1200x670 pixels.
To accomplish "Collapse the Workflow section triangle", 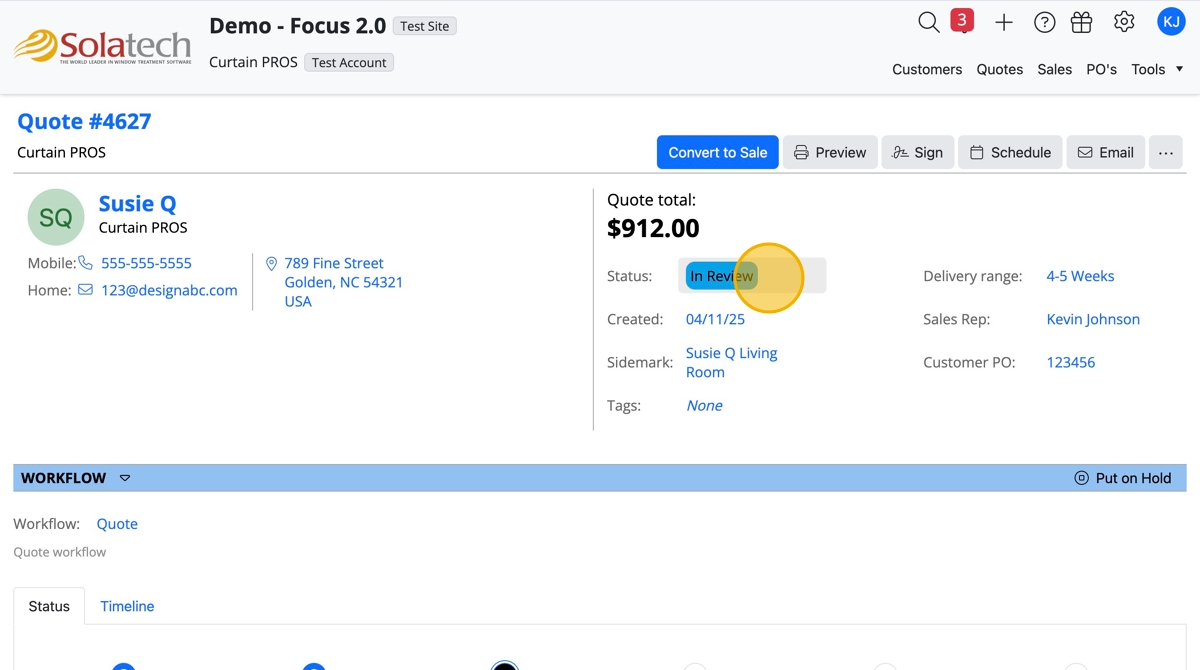I will click(x=125, y=478).
